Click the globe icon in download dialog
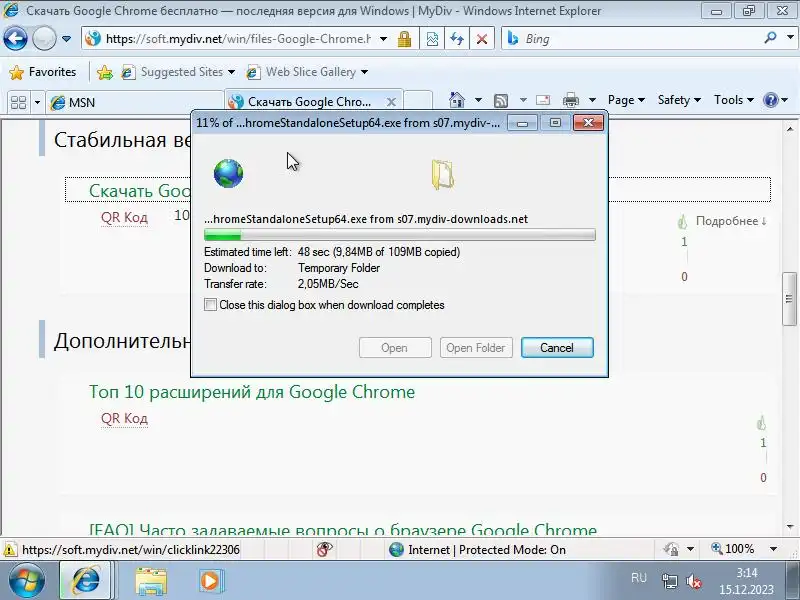Screen dimensions: 800x600 (x=229, y=173)
